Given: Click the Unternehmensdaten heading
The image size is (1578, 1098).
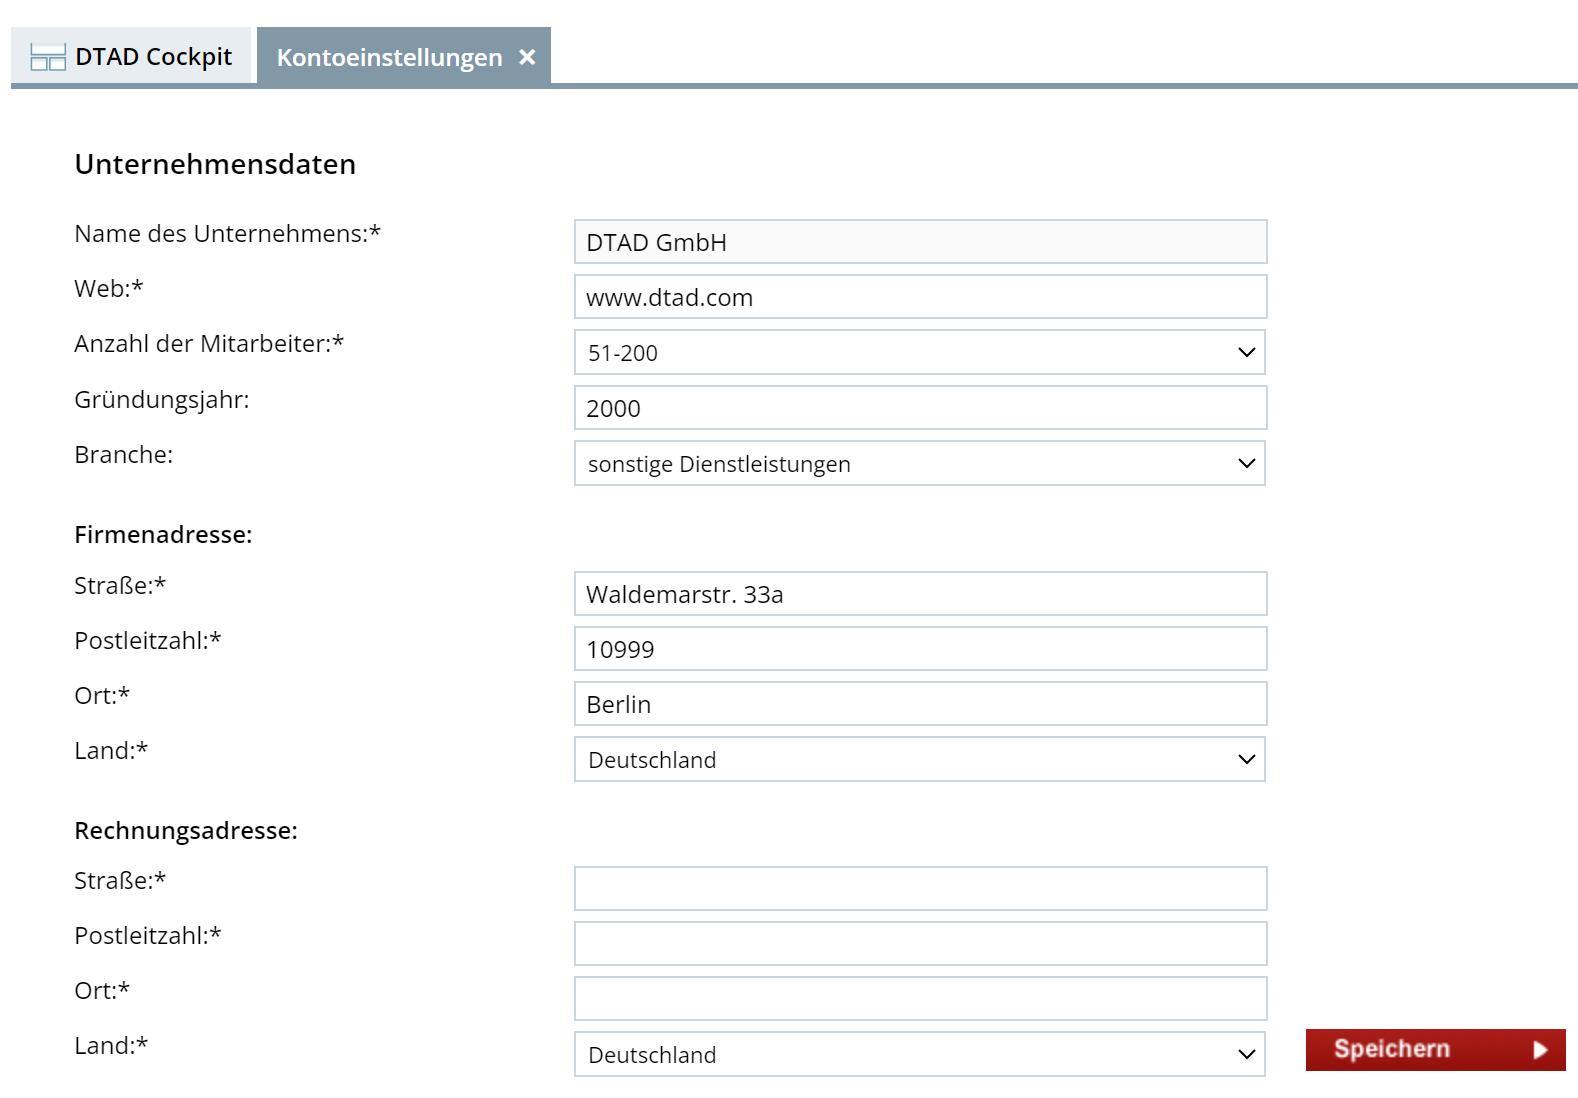Looking at the screenshot, I should (x=215, y=164).
